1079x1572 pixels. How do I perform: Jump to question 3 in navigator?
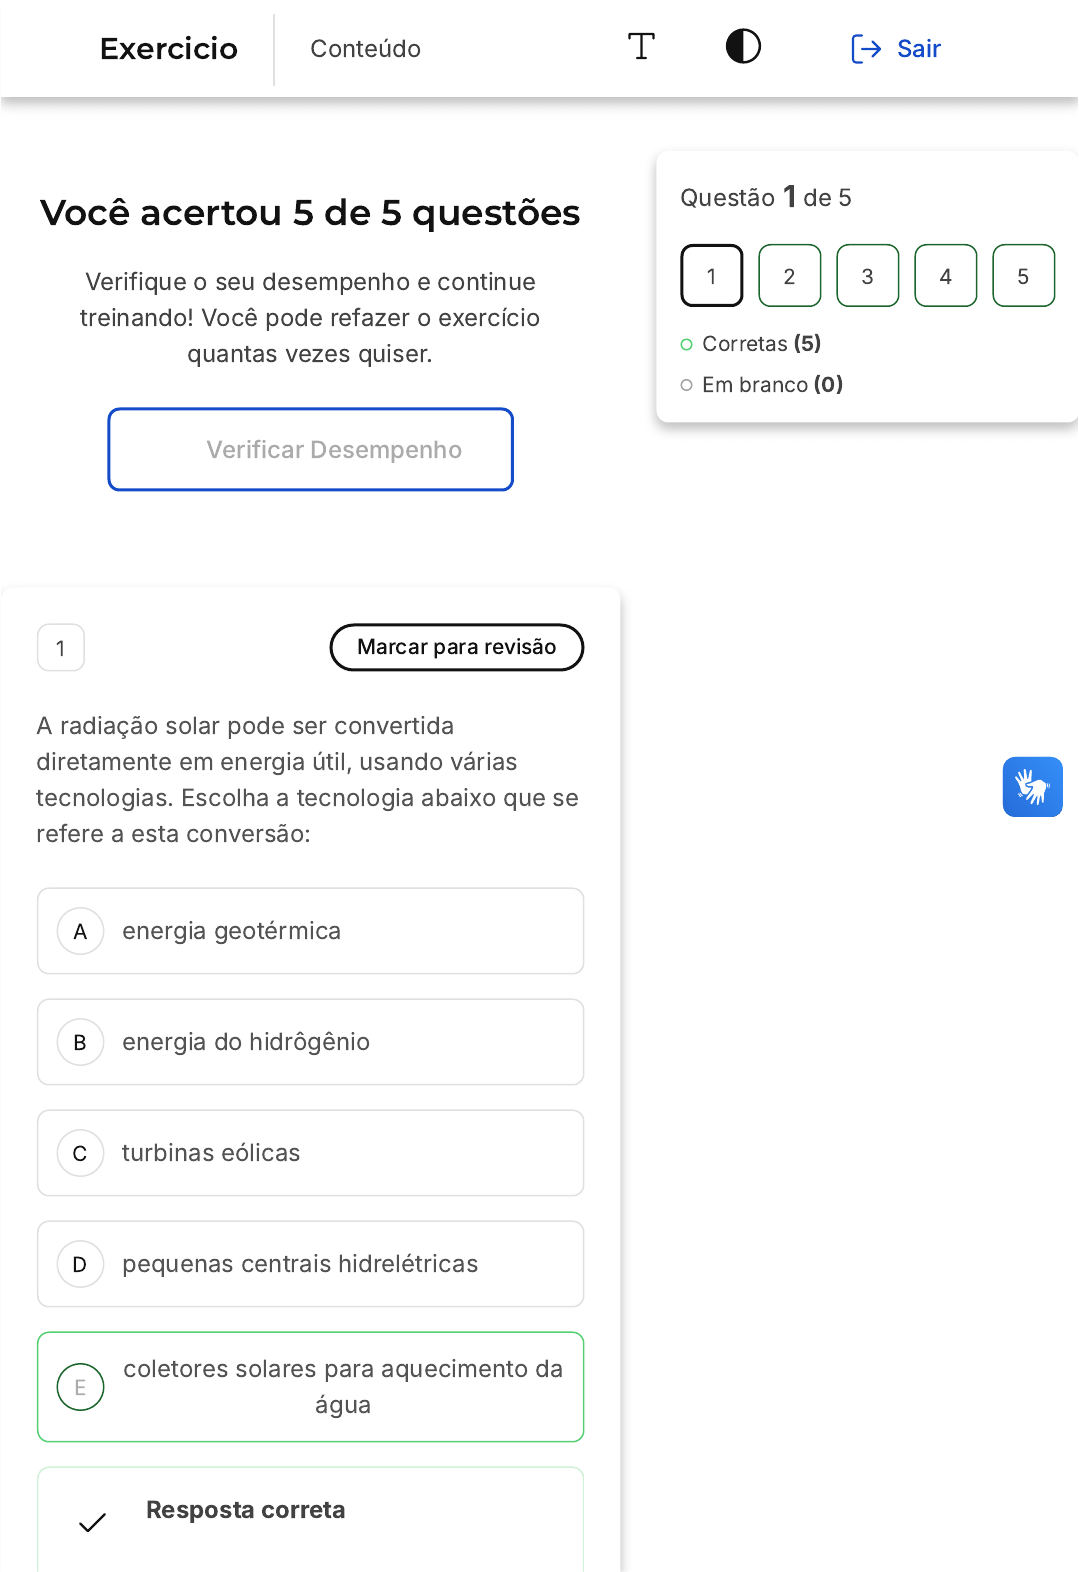(x=867, y=276)
